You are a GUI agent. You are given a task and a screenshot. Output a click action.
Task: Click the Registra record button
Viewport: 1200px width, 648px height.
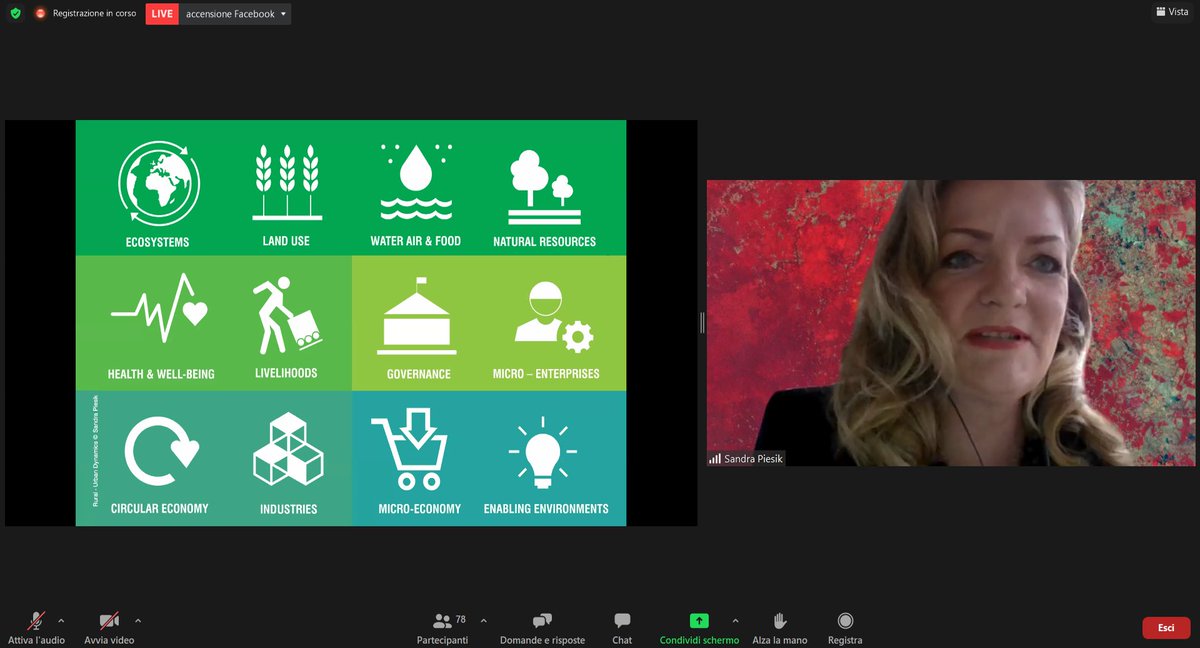pyautogui.click(x=845, y=628)
